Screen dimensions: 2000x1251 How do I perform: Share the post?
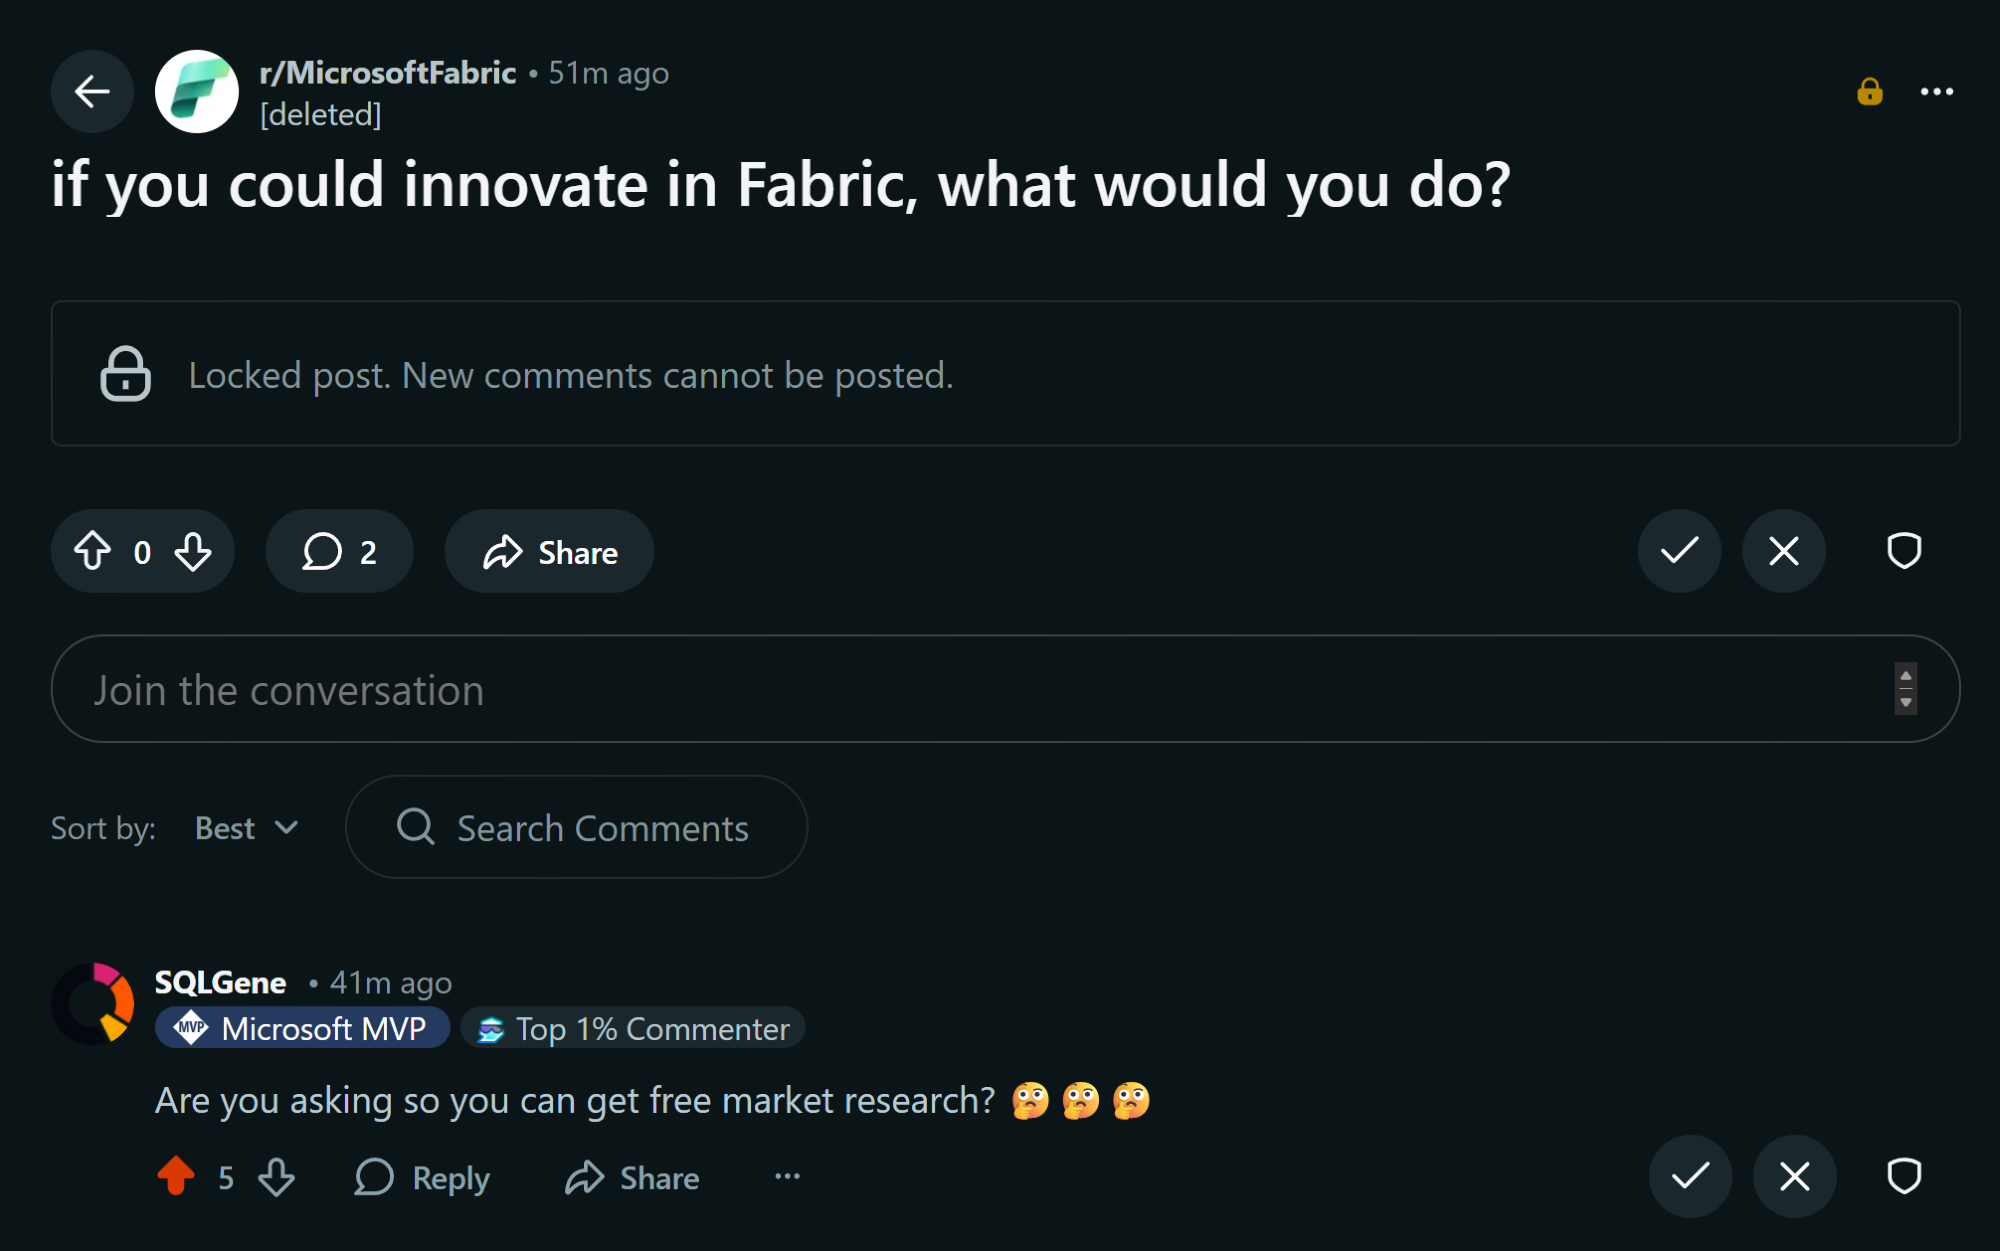coord(549,551)
